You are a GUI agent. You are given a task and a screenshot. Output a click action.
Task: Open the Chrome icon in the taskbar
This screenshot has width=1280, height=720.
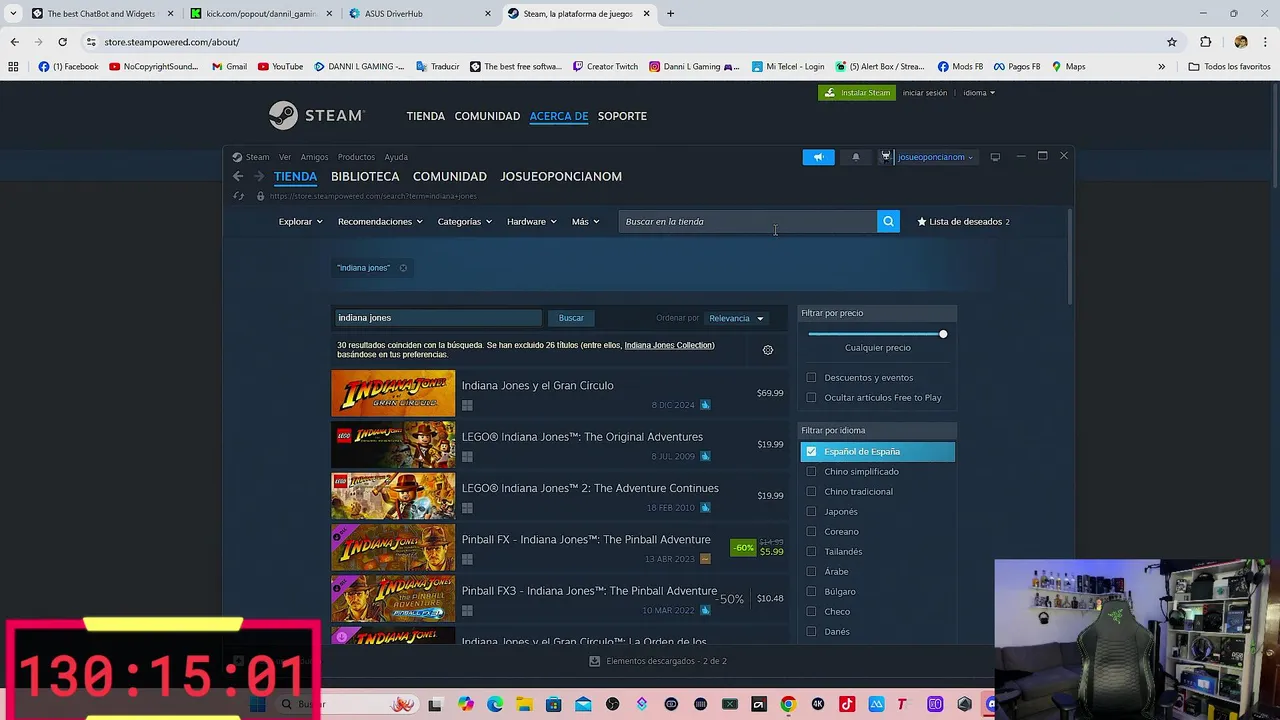tap(788, 704)
